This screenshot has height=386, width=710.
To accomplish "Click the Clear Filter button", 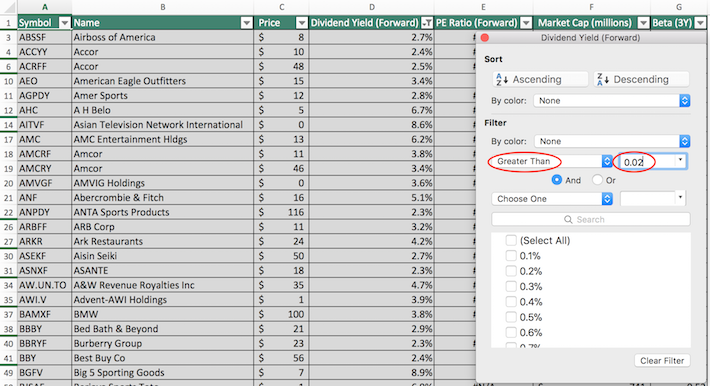I will click(662, 361).
